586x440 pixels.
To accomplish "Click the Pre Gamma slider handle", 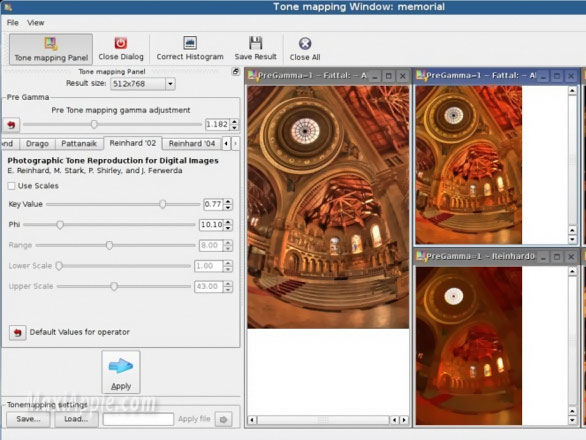I will click(94, 124).
